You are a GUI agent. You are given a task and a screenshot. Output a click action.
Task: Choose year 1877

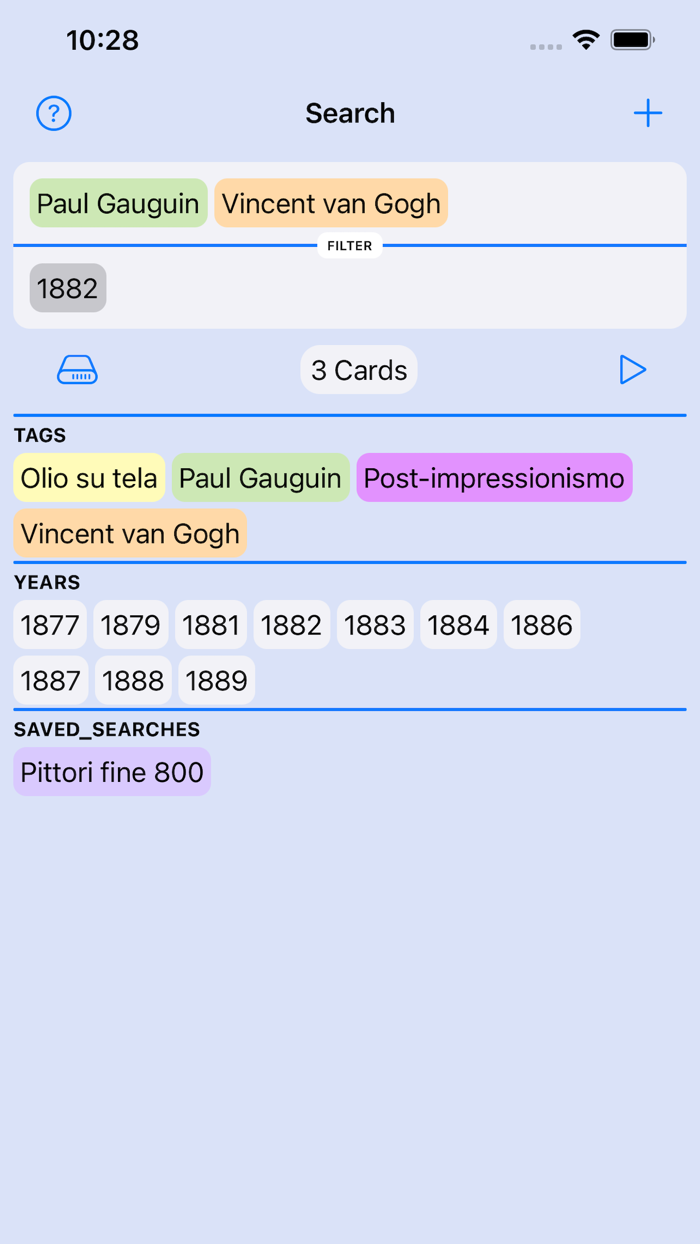[x=50, y=625]
